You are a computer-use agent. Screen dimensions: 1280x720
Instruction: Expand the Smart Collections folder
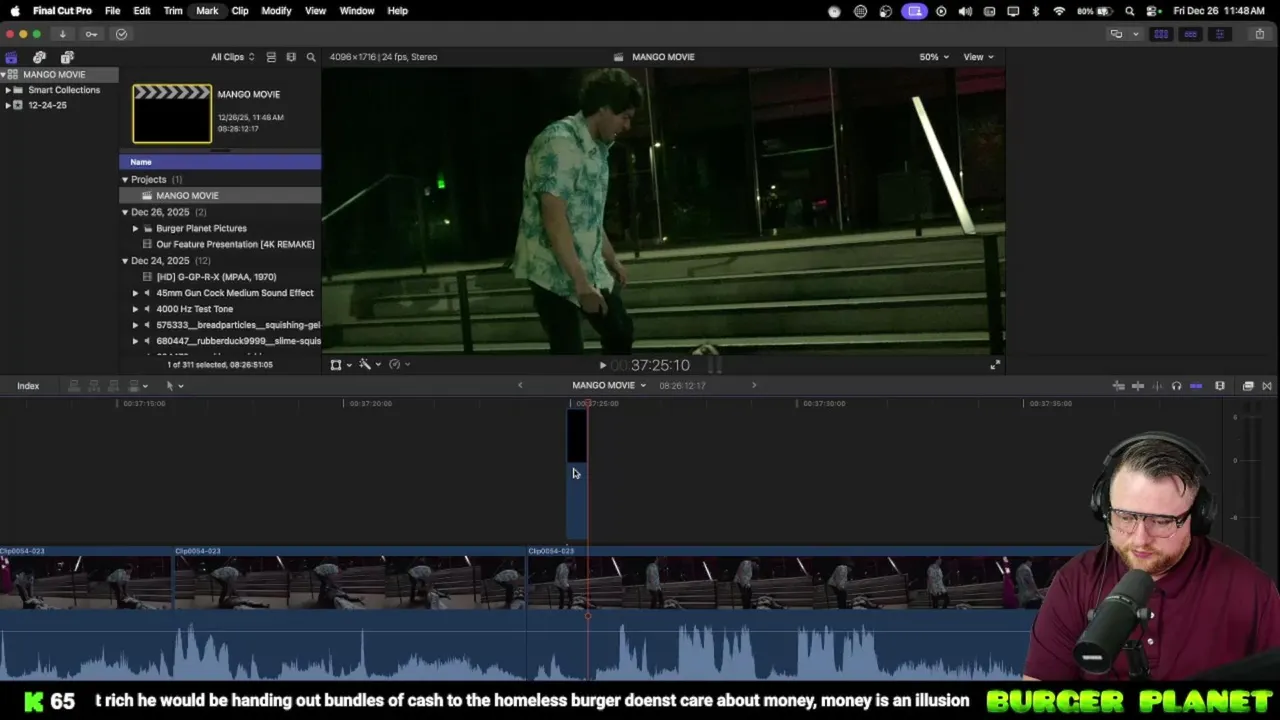click(8, 90)
